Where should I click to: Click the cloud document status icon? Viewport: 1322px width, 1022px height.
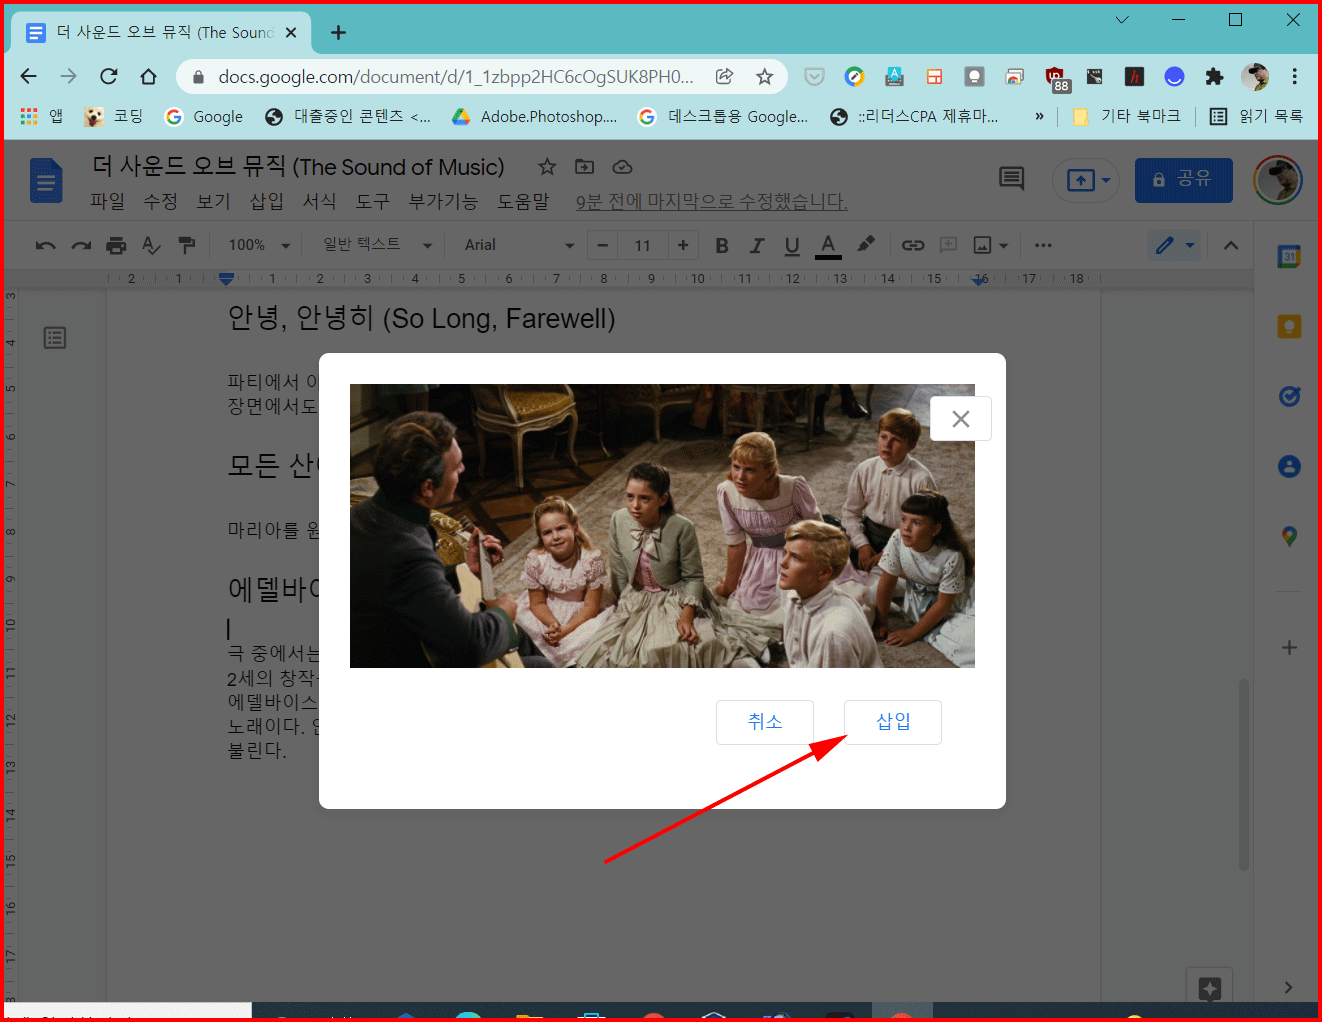point(622,167)
